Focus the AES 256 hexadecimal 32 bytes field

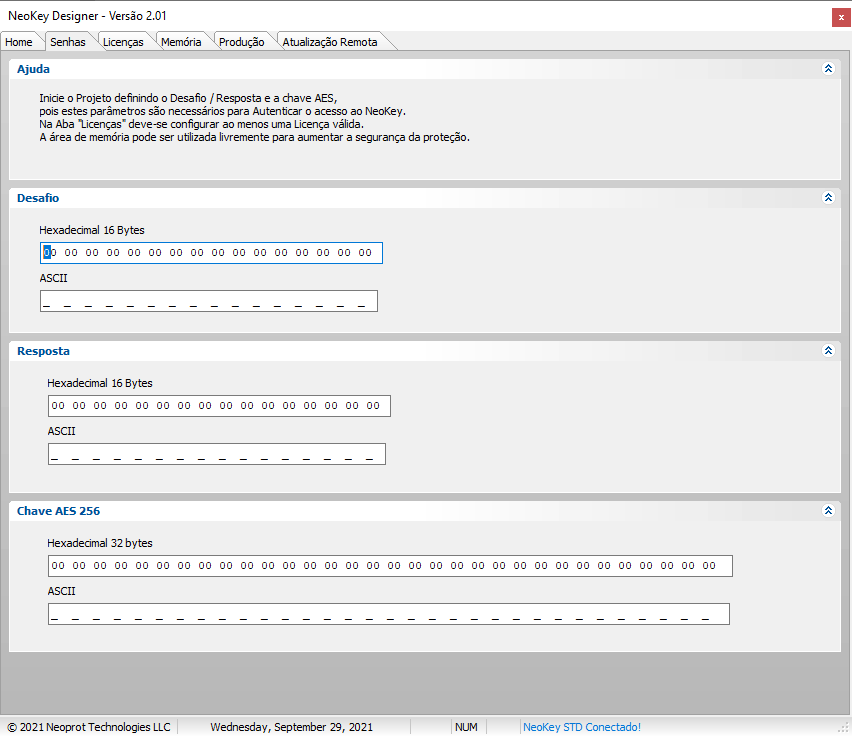point(390,566)
